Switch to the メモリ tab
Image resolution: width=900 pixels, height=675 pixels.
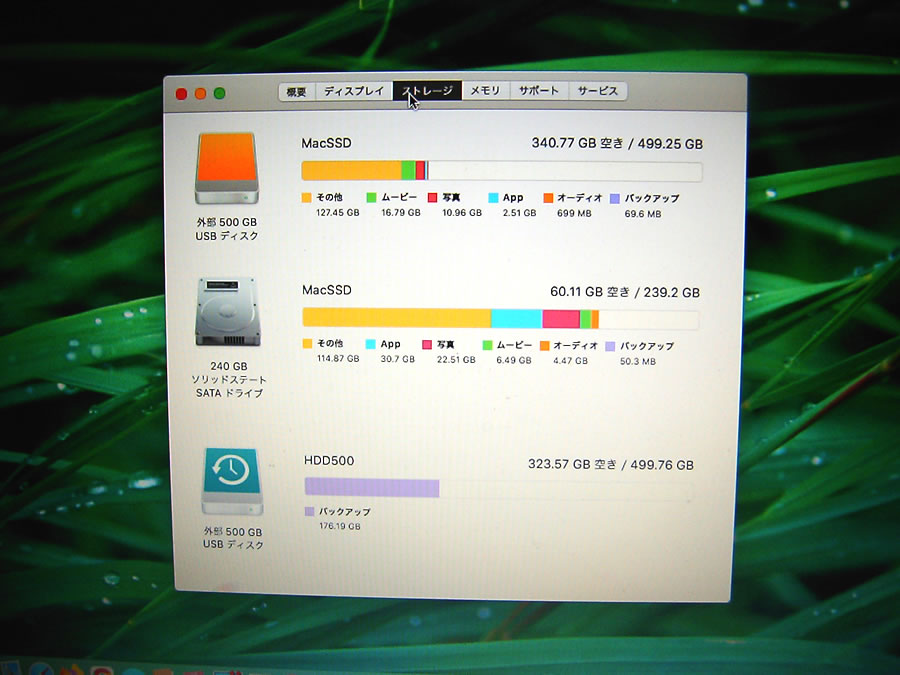coord(486,90)
